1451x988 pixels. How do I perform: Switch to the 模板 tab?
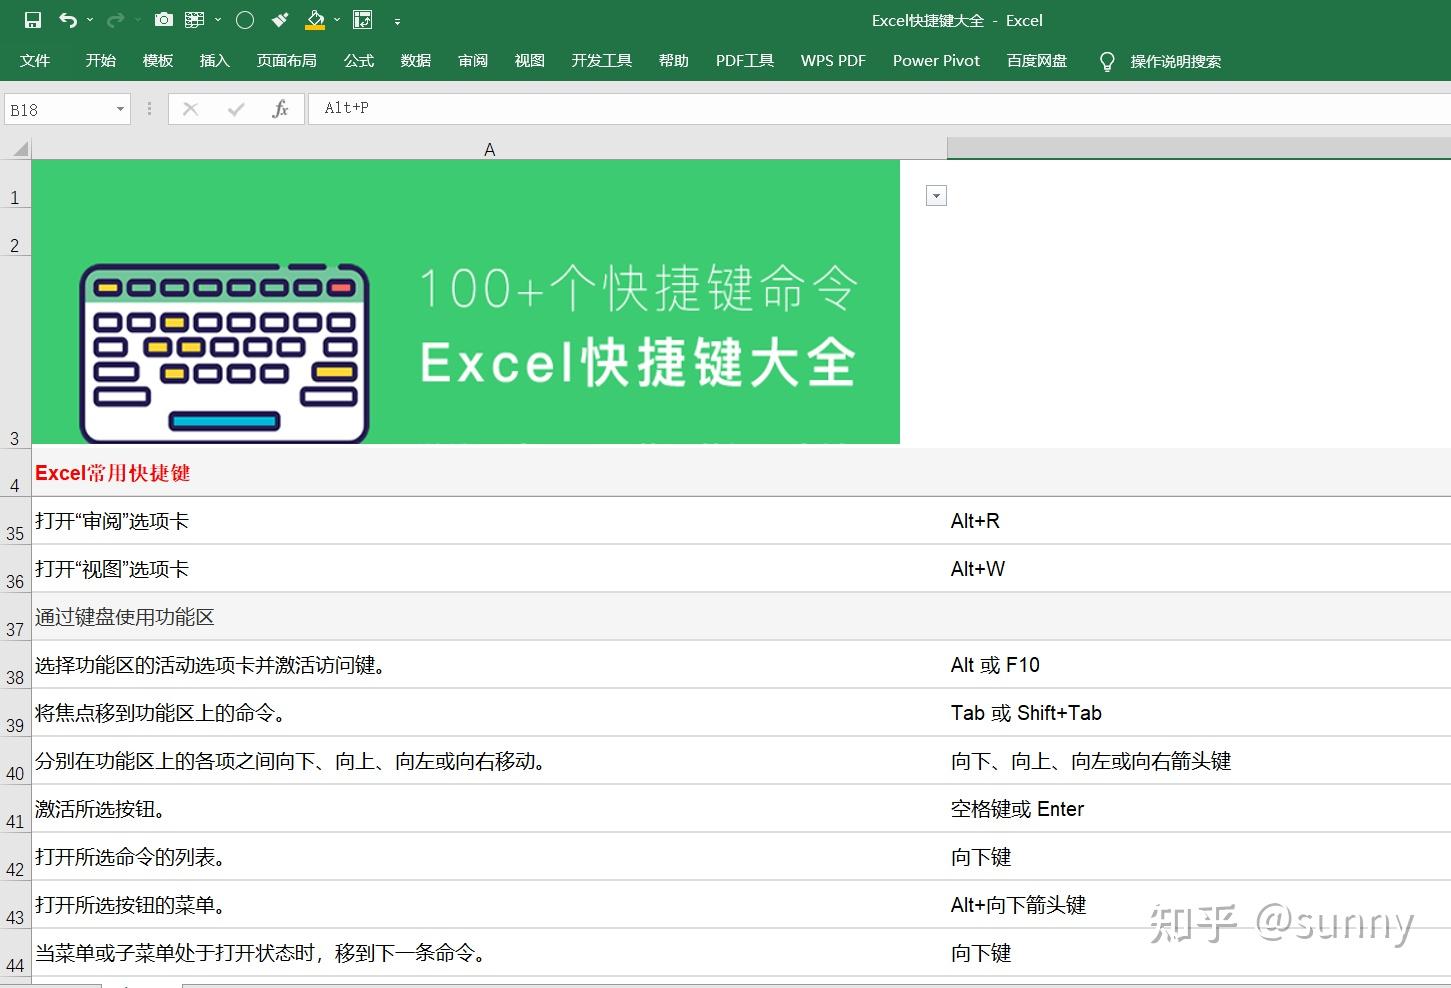tap(158, 61)
